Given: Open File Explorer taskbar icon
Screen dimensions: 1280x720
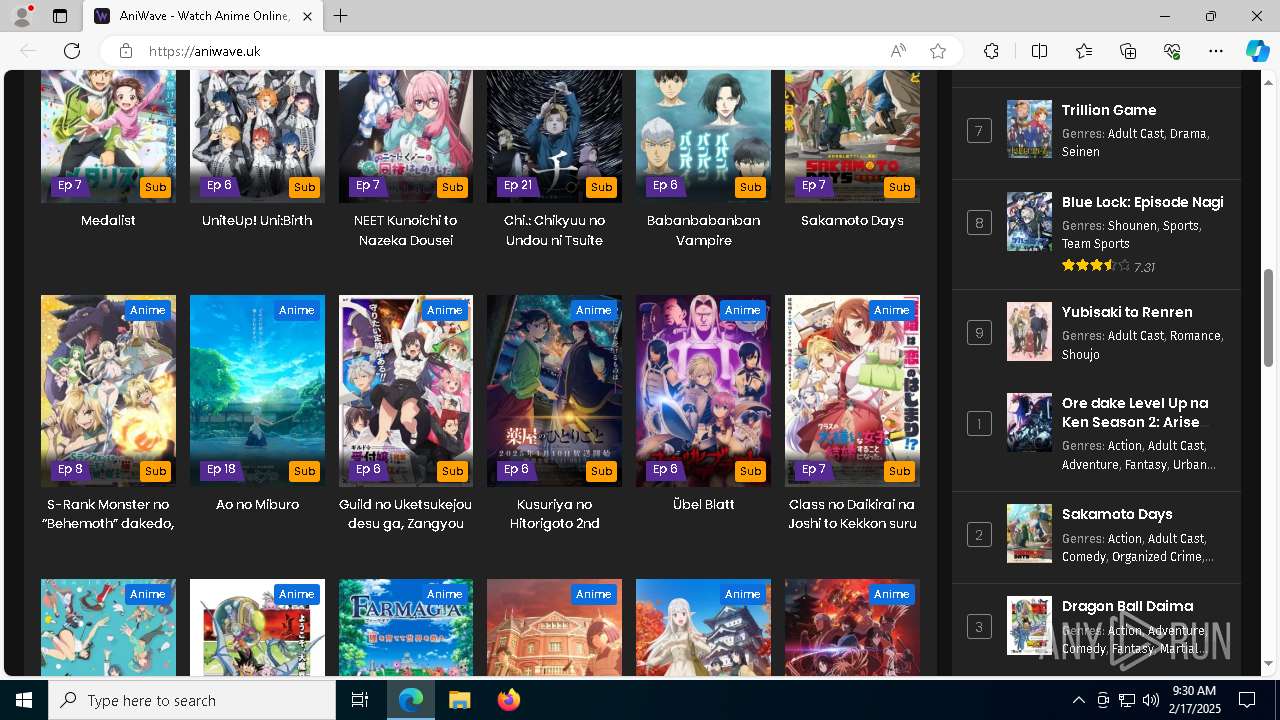Looking at the screenshot, I should click(x=459, y=700).
